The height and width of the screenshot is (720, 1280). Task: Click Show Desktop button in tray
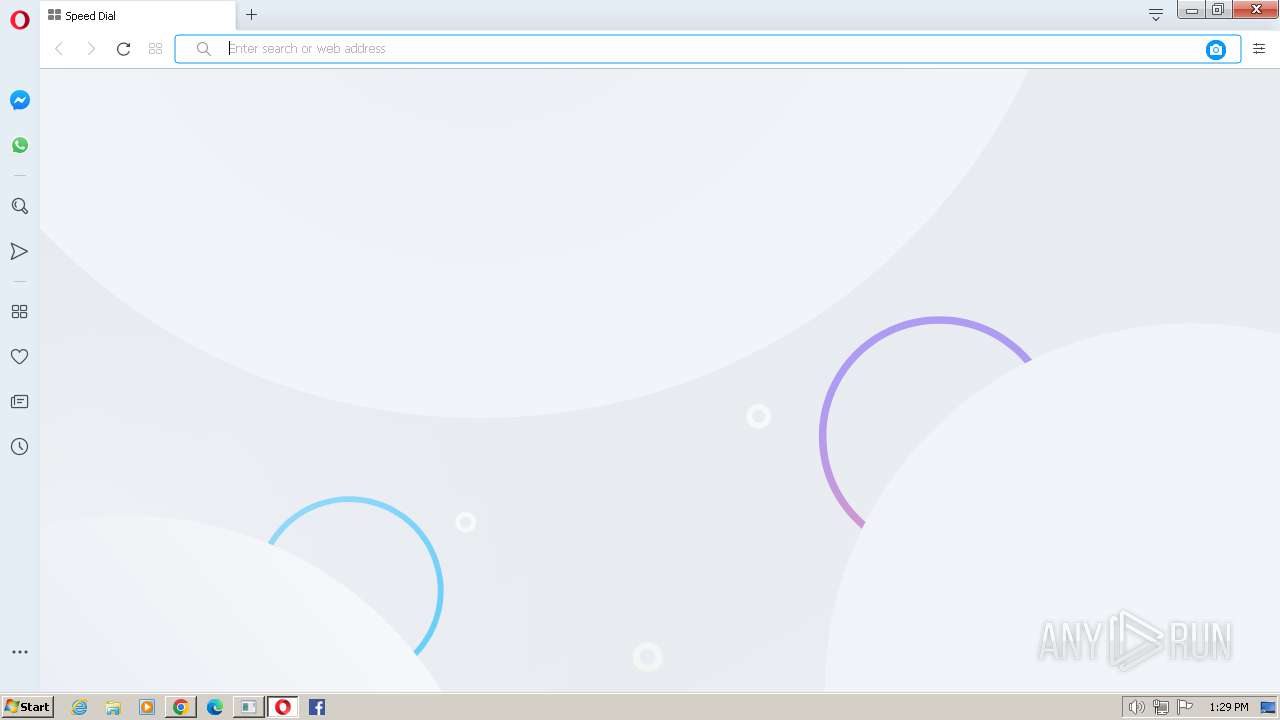1269,707
